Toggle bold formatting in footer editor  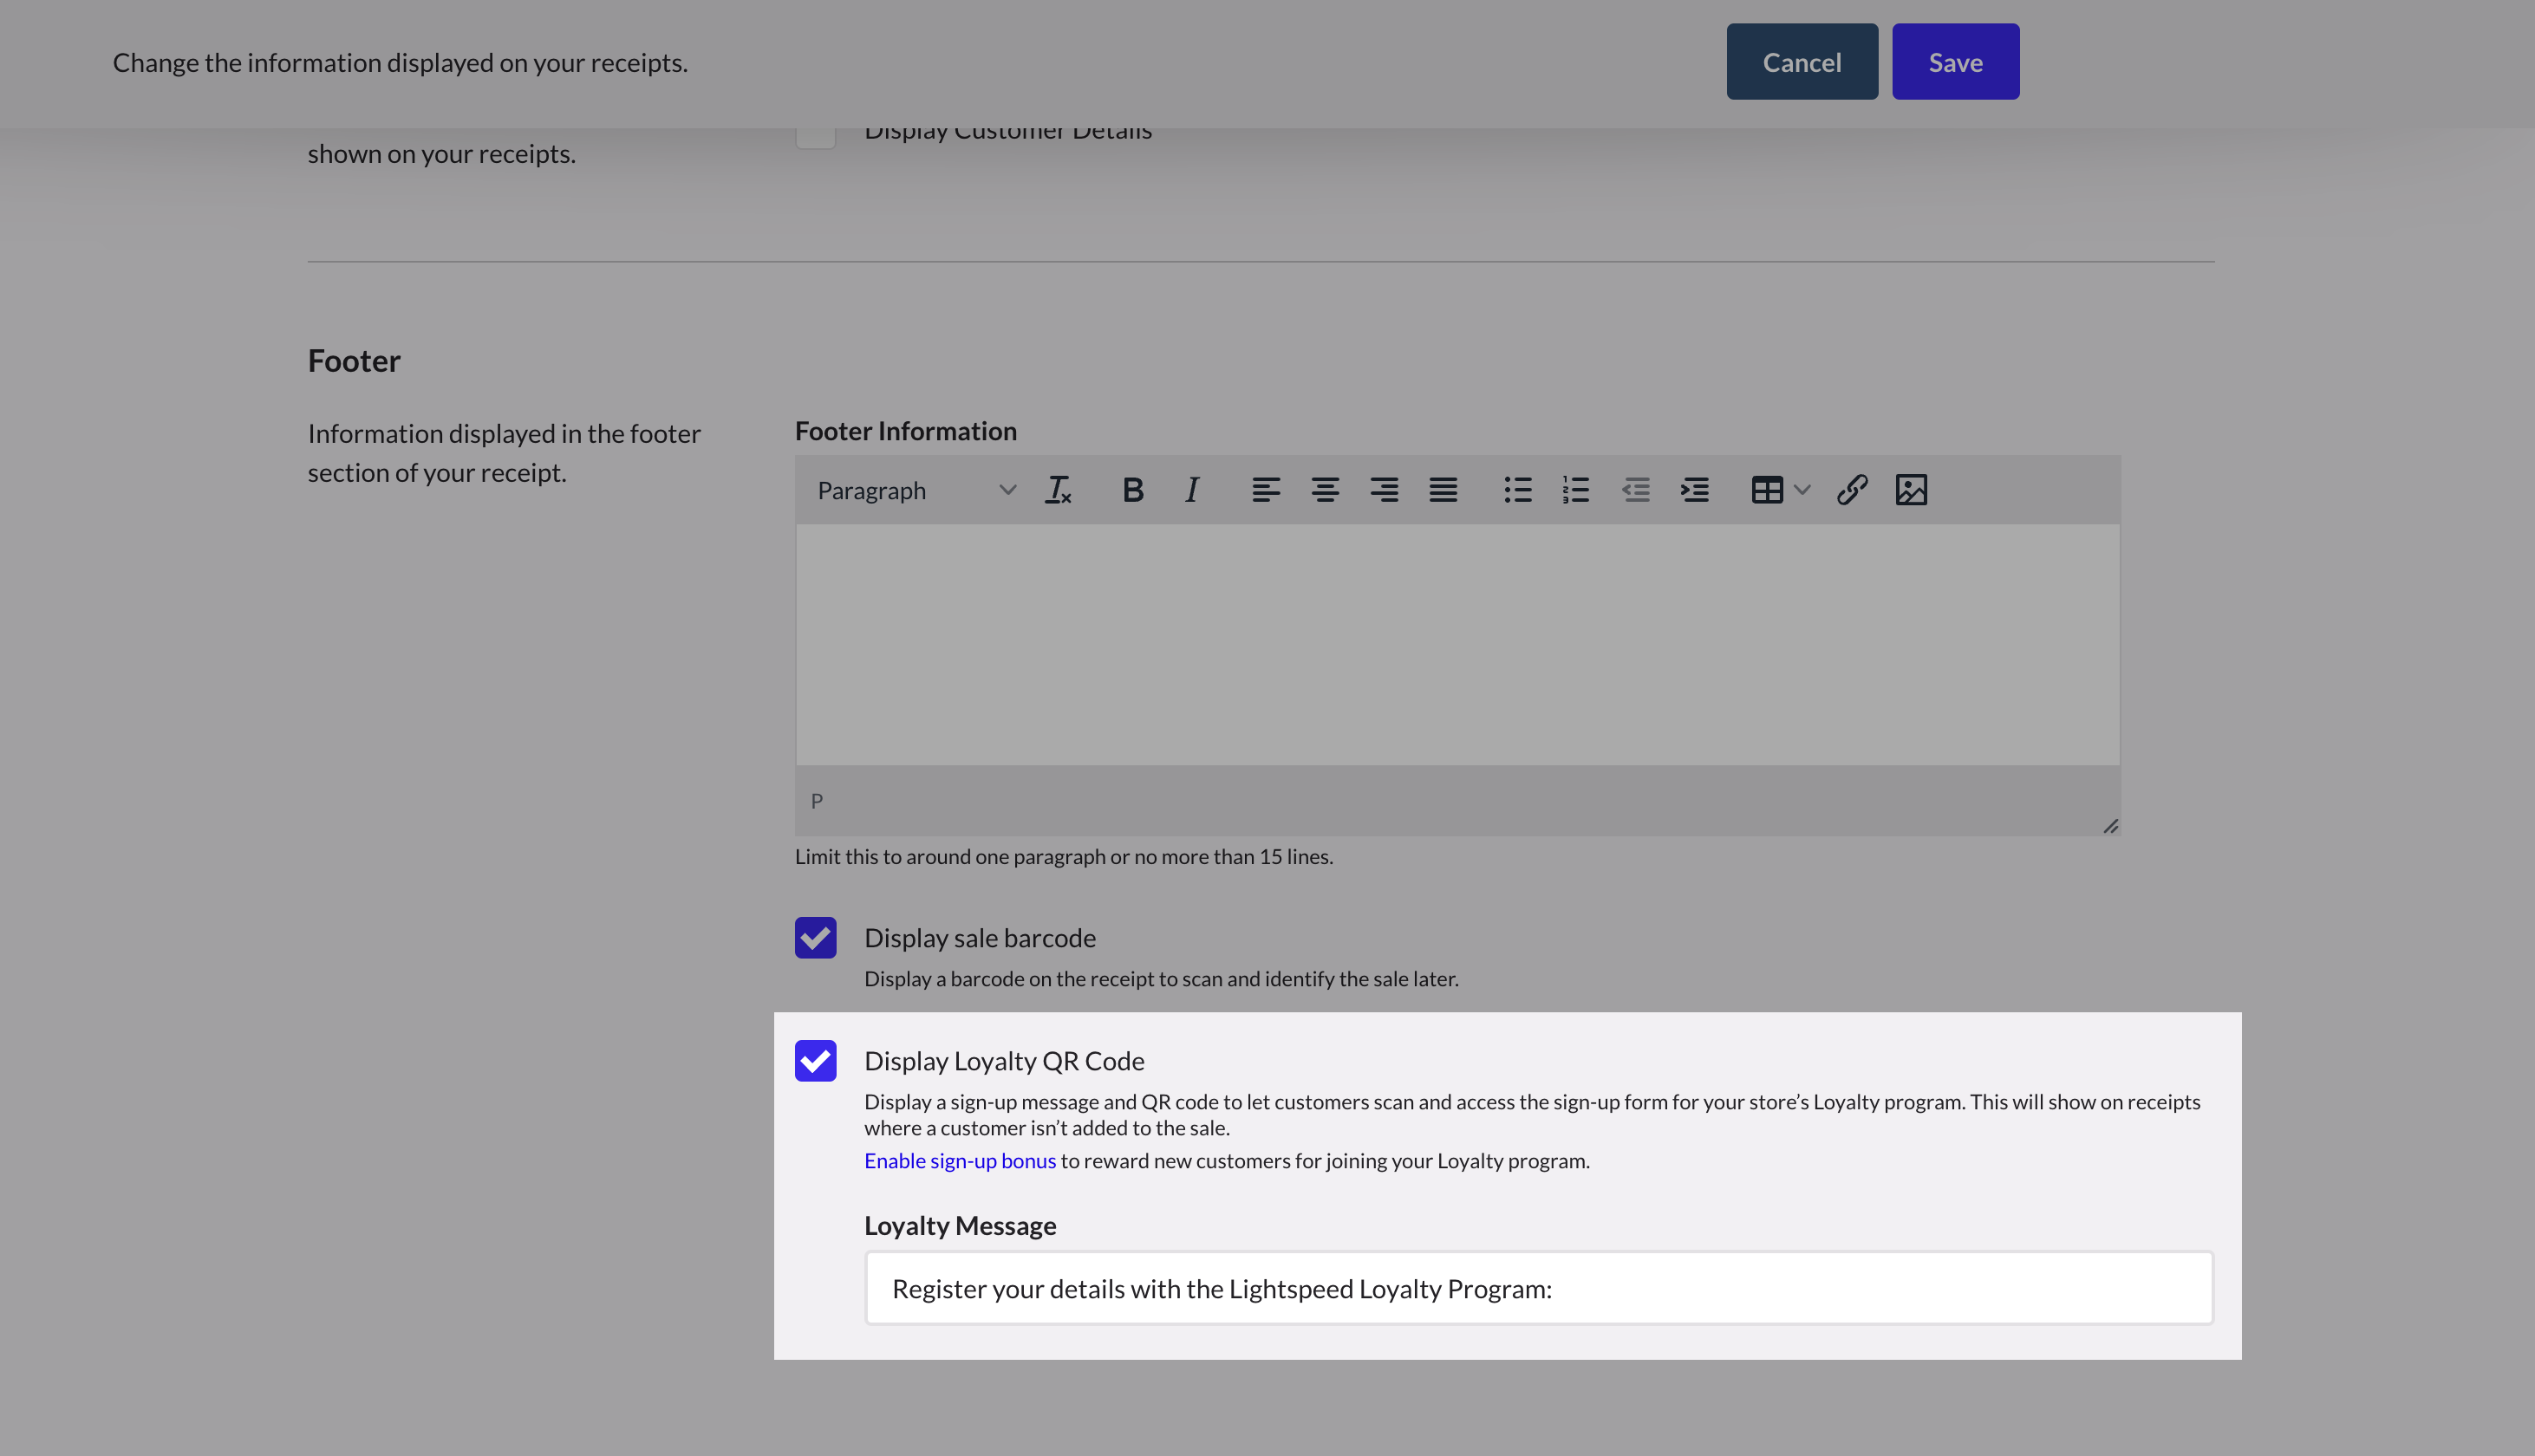pos(1132,490)
